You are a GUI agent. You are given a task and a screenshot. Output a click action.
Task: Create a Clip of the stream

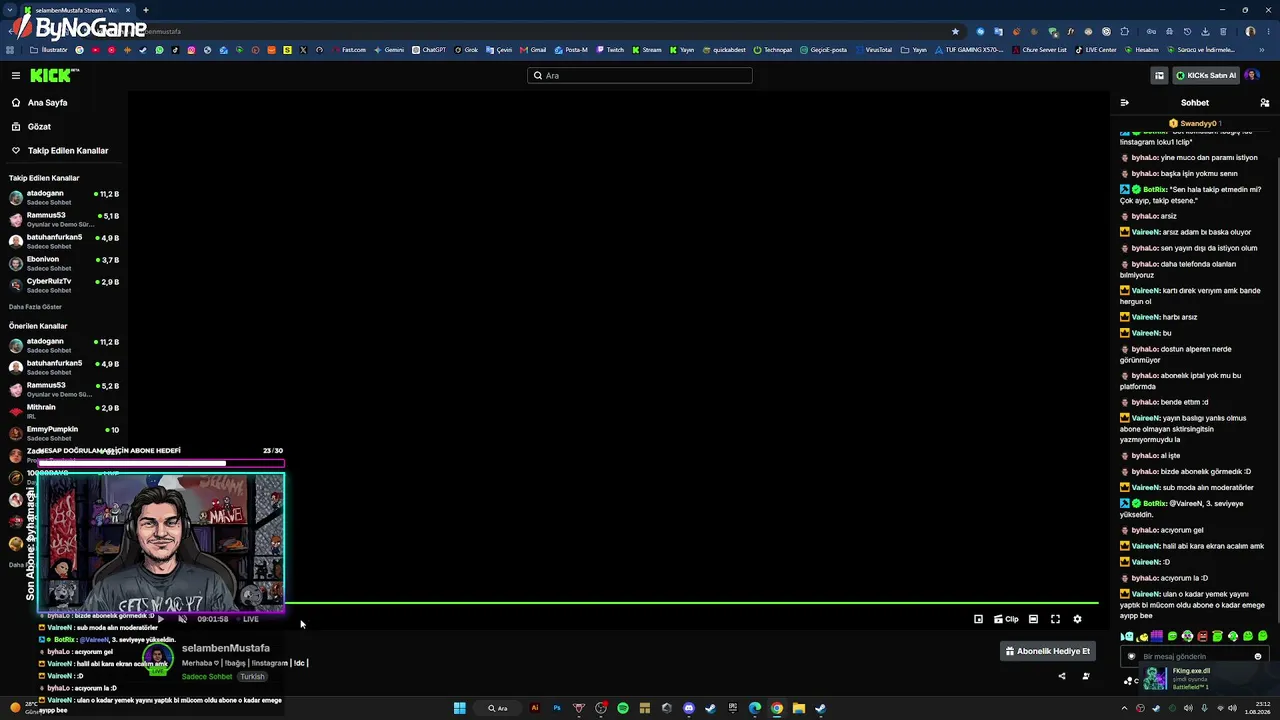coord(1006,619)
